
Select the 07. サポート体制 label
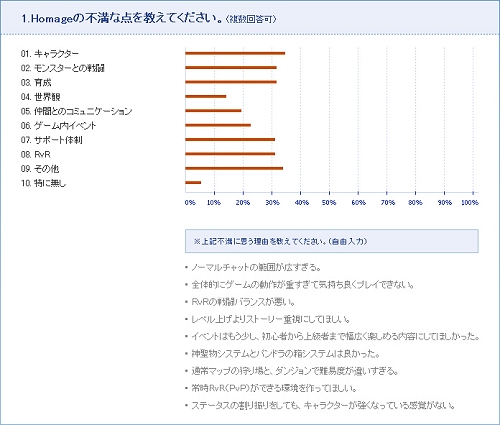click(x=51, y=140)
